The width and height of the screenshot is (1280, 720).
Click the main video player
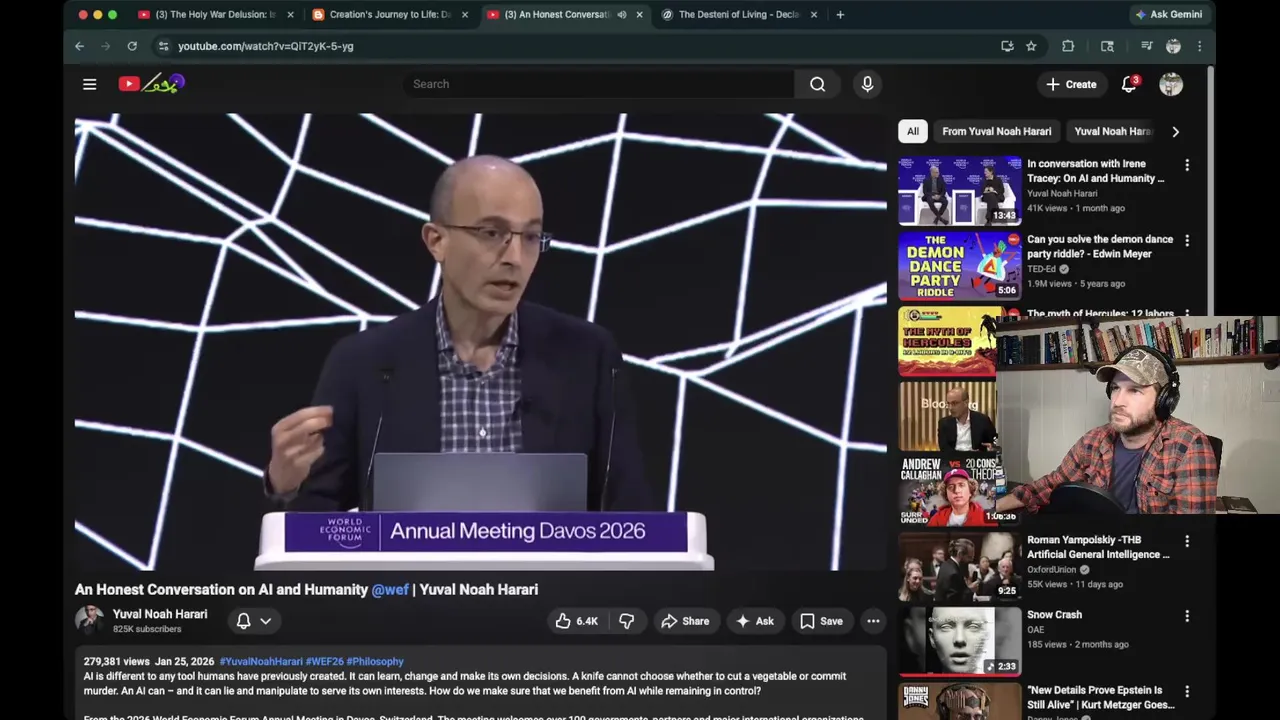(480, 341)
